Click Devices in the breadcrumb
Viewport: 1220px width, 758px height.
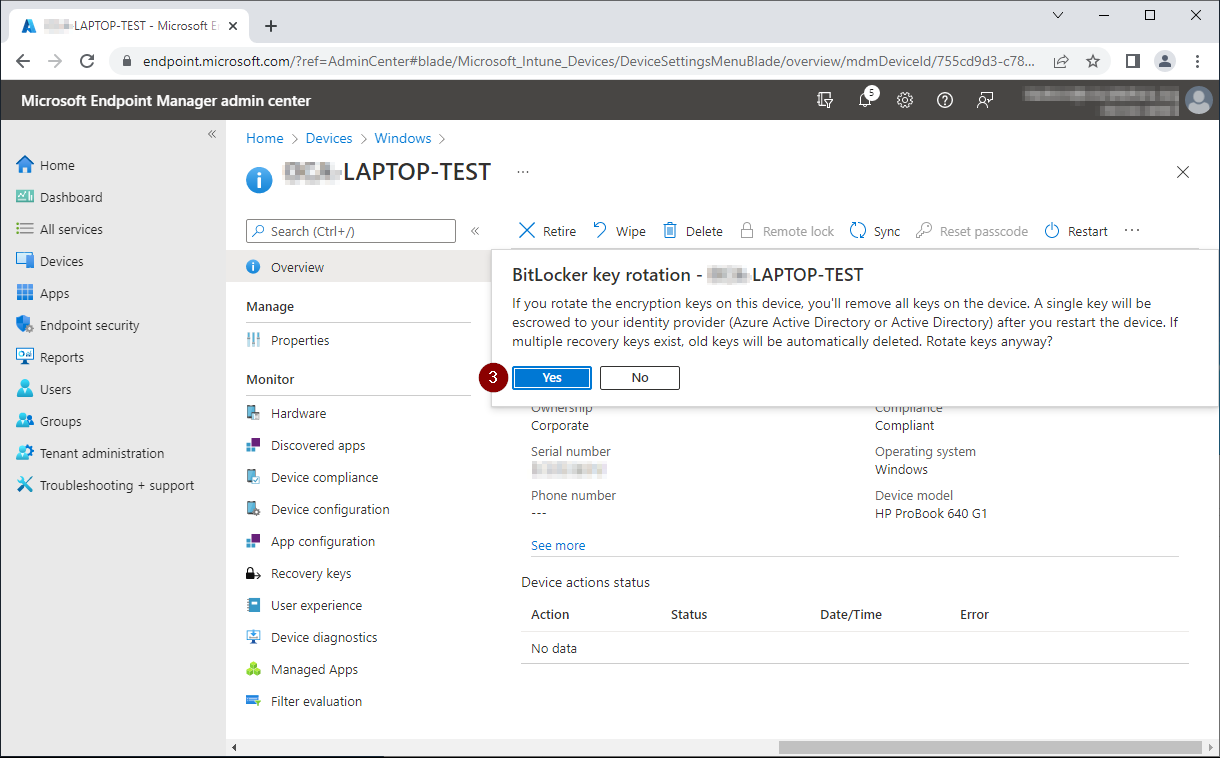pos(329,139)
